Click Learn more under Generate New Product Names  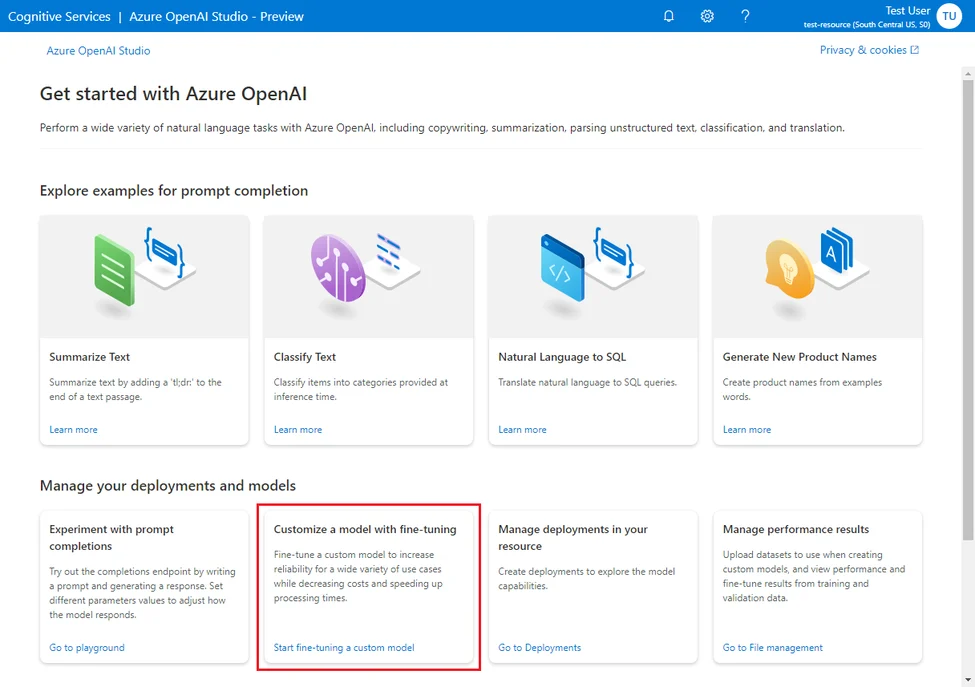[747, 430]
